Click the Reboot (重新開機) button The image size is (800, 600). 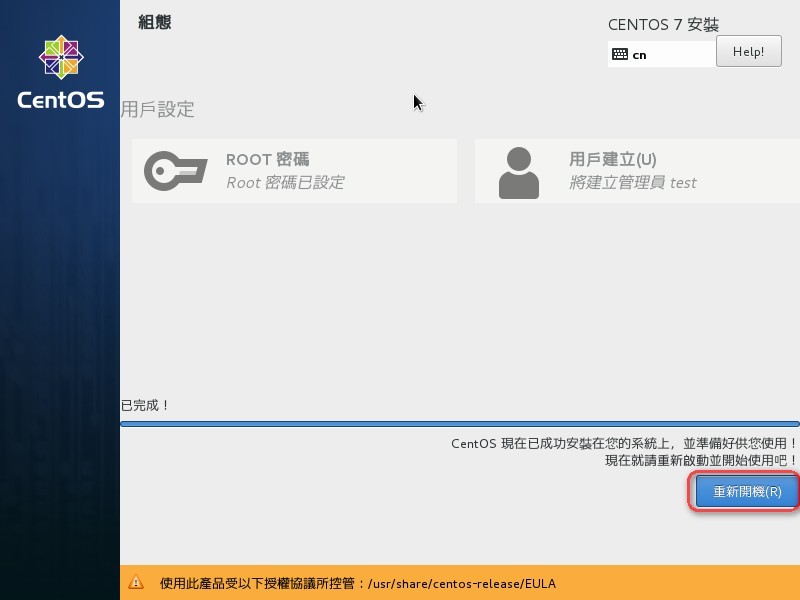pos(747,491)
